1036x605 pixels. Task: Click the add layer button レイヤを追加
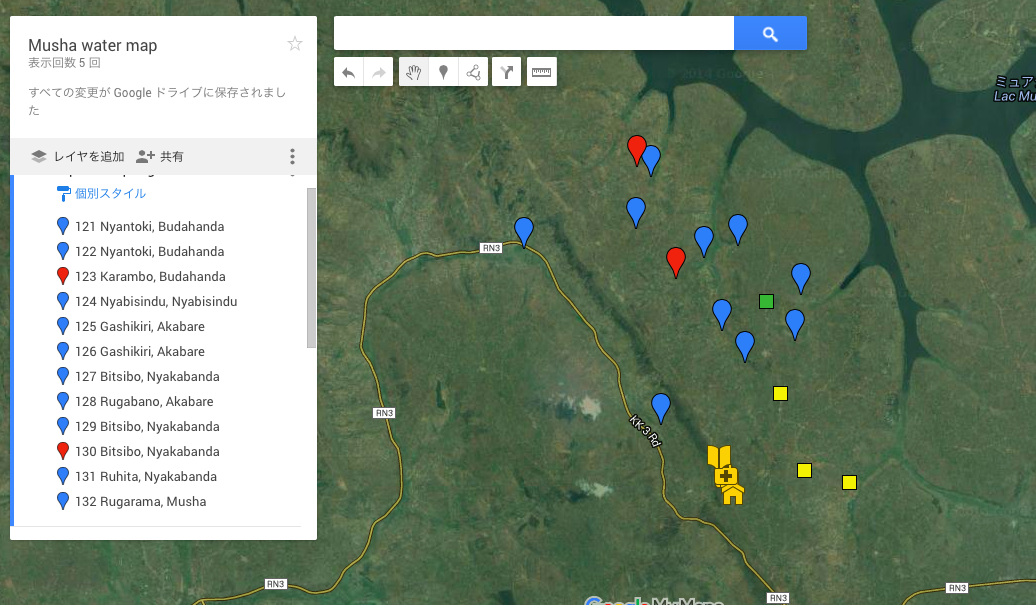click(x=77, y=157)
